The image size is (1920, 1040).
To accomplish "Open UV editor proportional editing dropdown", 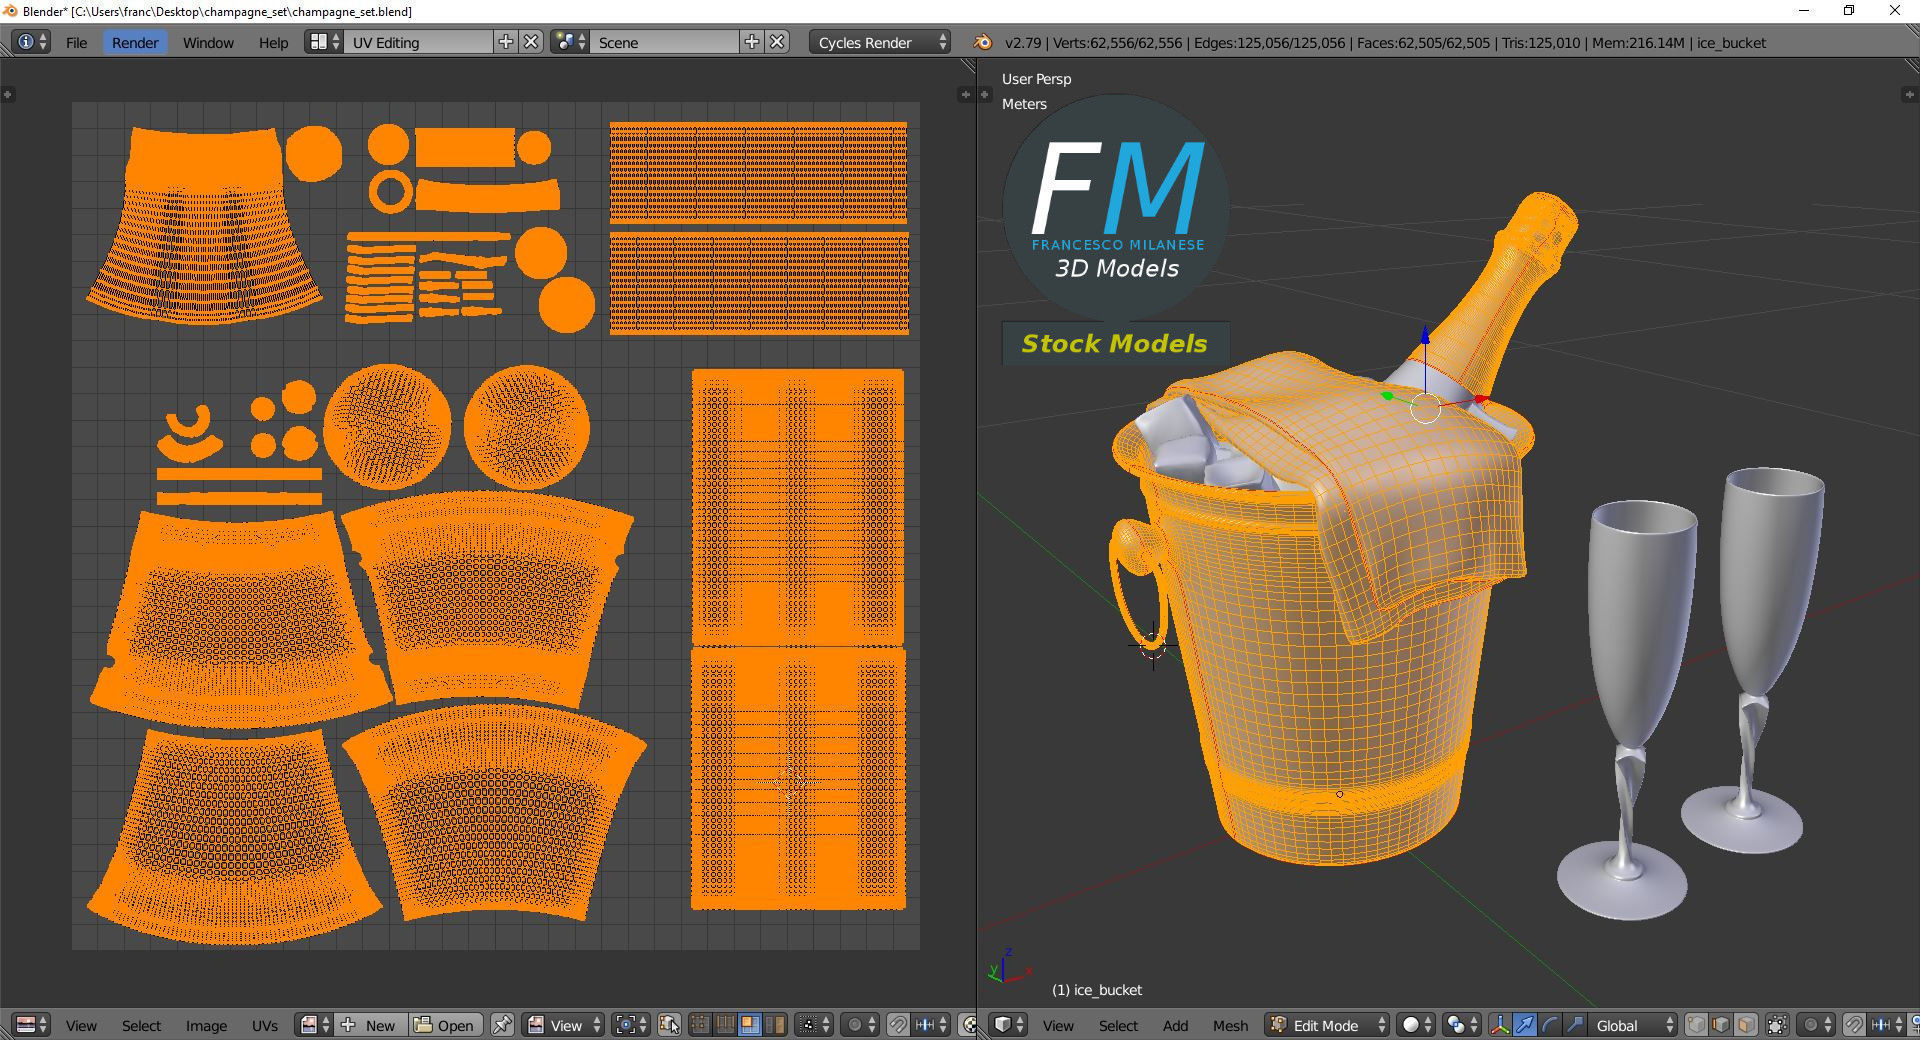I will click(x=860, y=1025).
